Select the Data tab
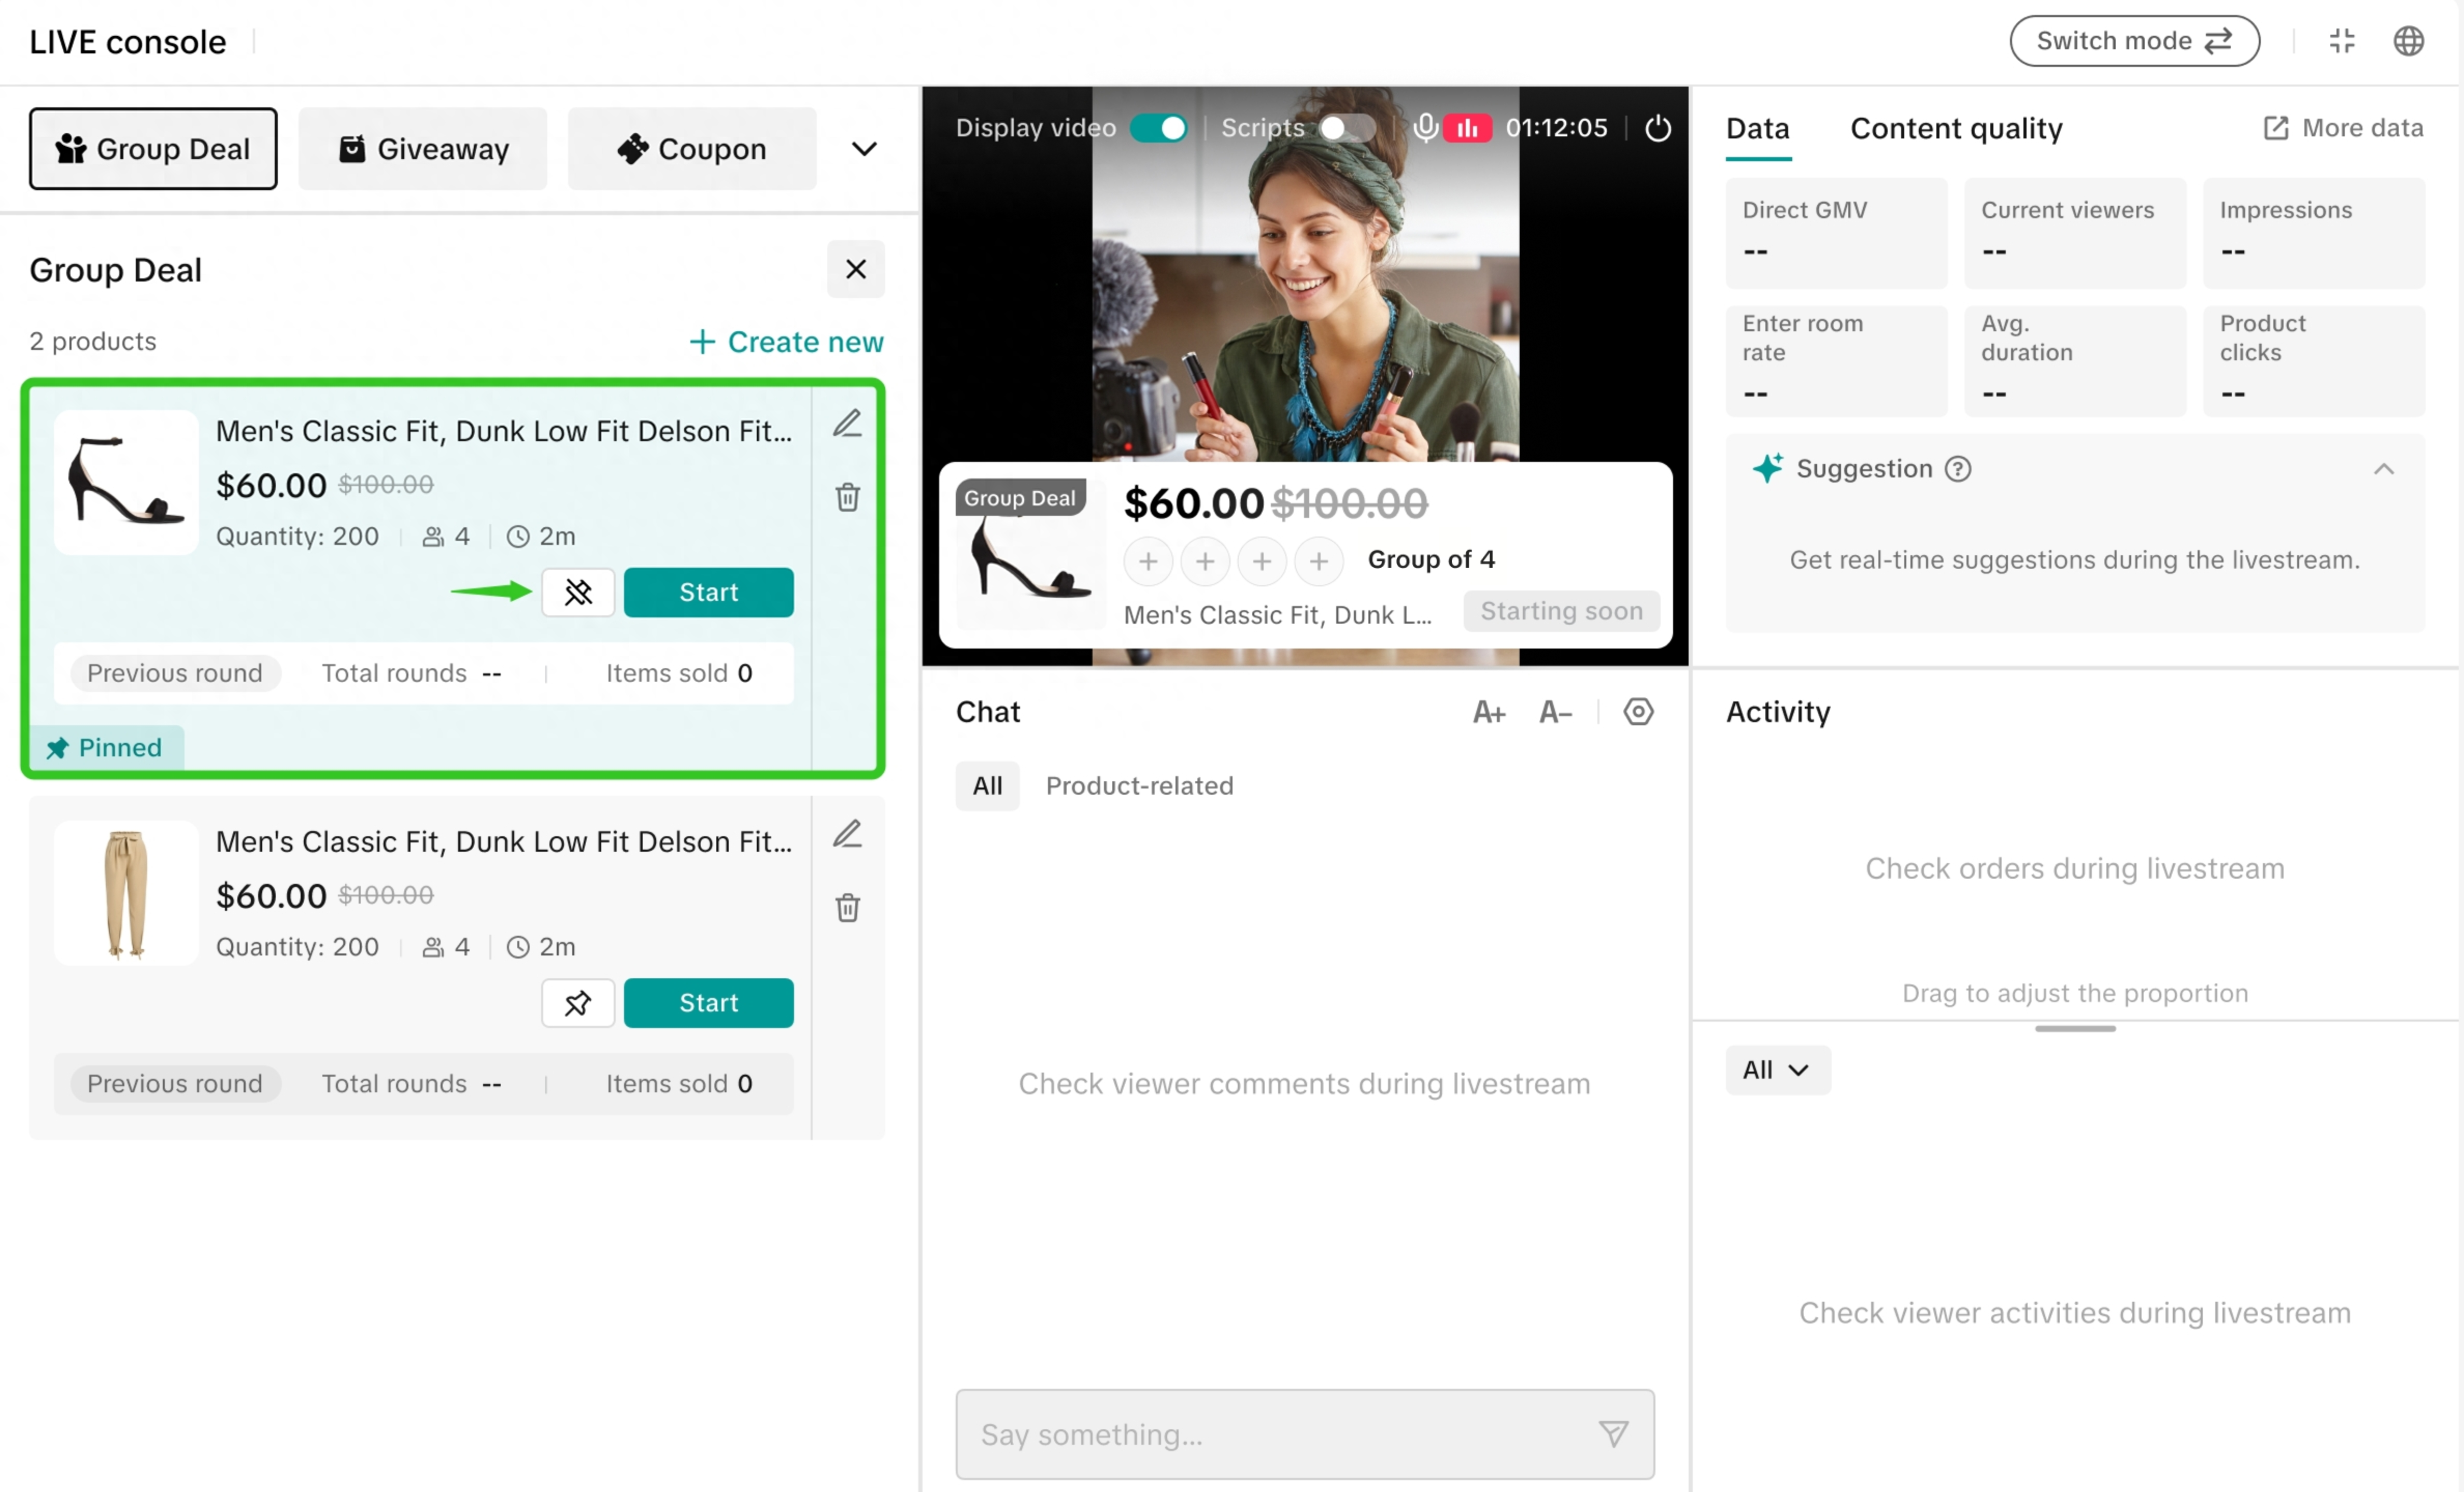This screenshot has width=2464, height=1492. [x=1758, y=128]
